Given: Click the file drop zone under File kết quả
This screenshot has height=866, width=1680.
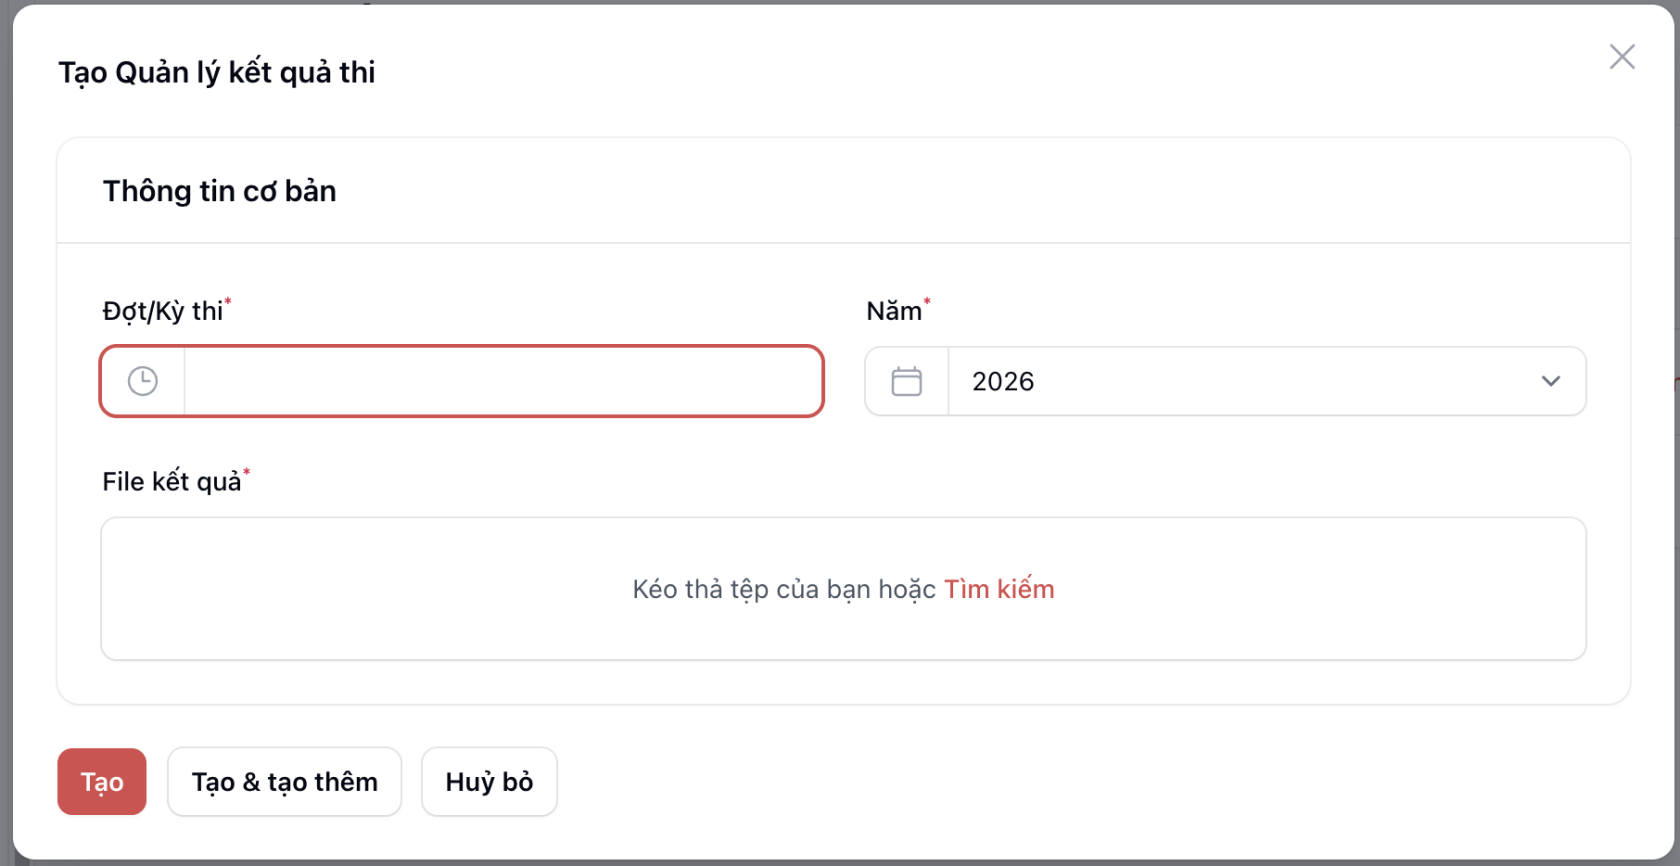Looking at the screenshot, I should pyautogui.click(x=843, y=589).
